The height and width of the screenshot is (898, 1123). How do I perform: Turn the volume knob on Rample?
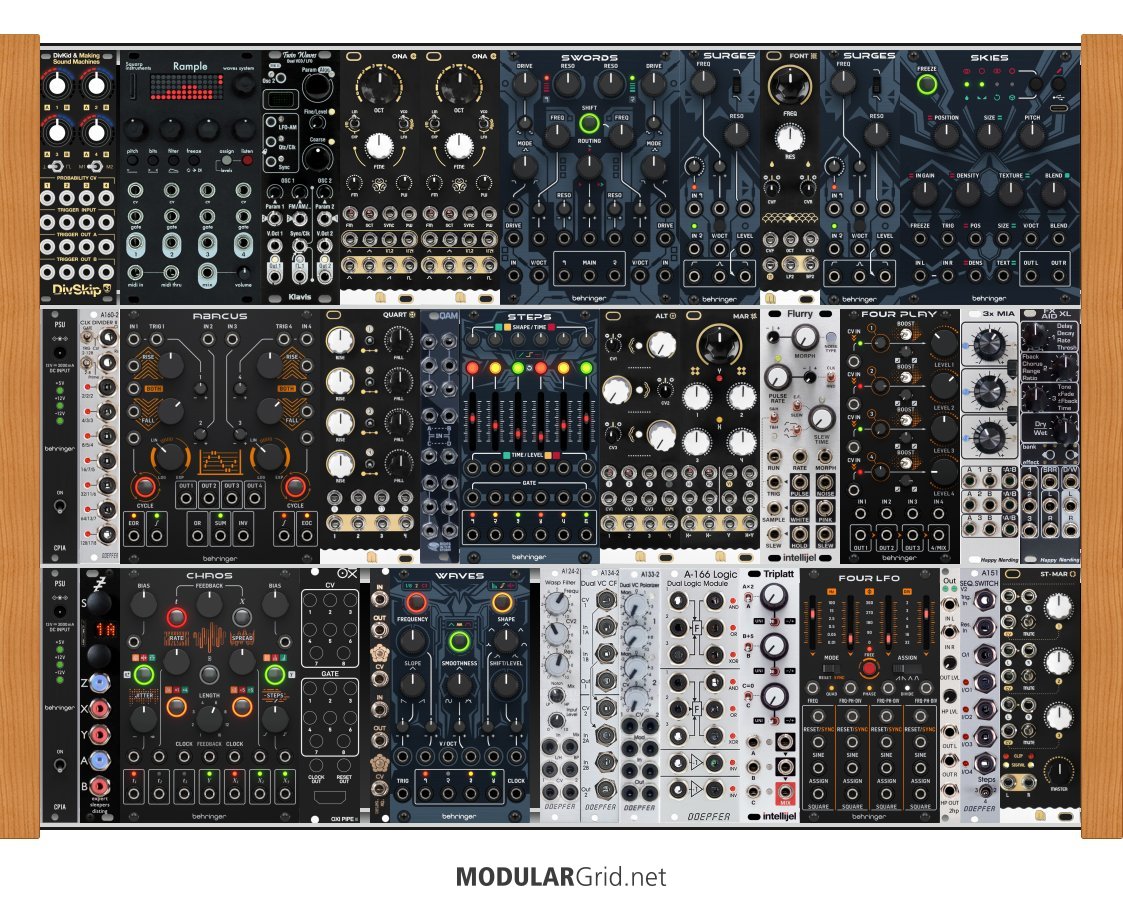tap(243, 274)
